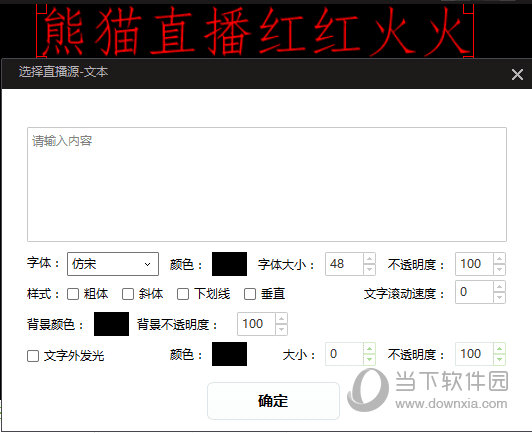Increase glow 不透明度 with up arrow
532x433 pixels.
[x=499, y=349]
